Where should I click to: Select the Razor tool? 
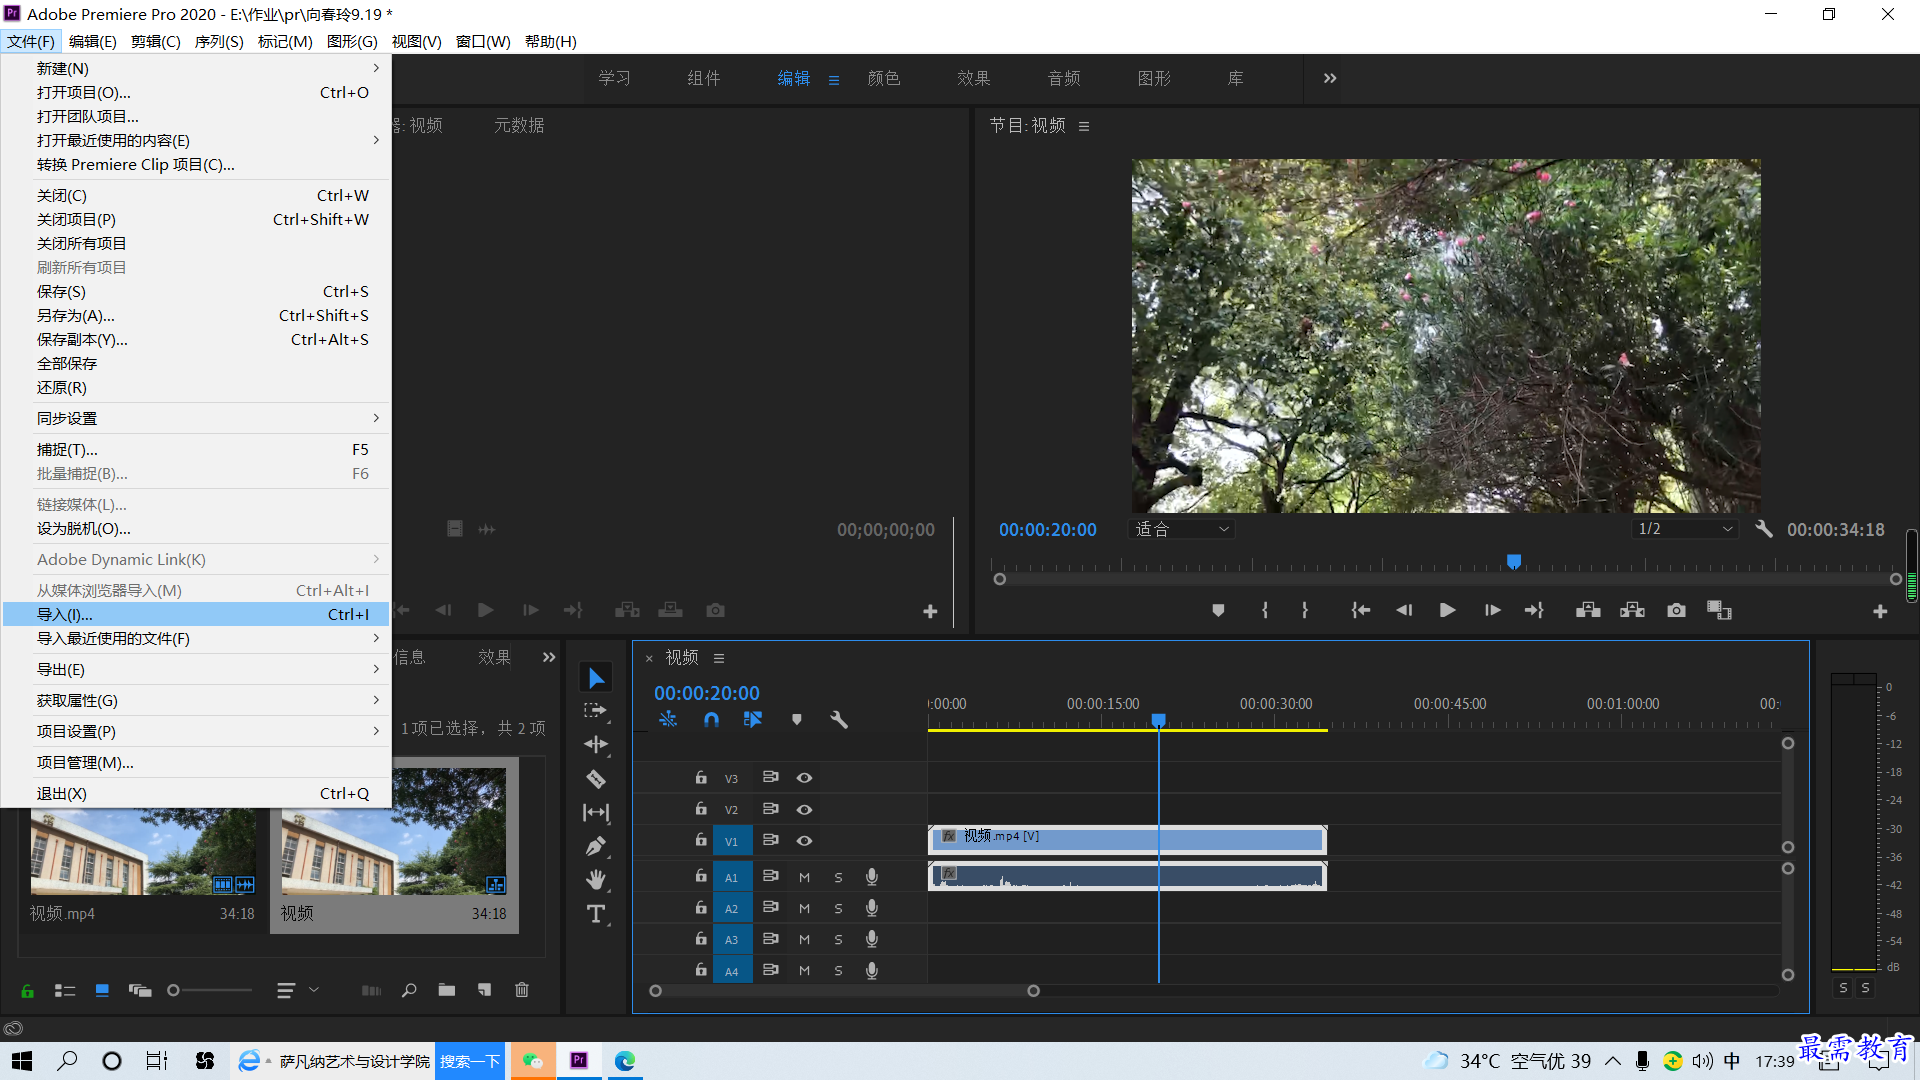click(x=596, y=779)
